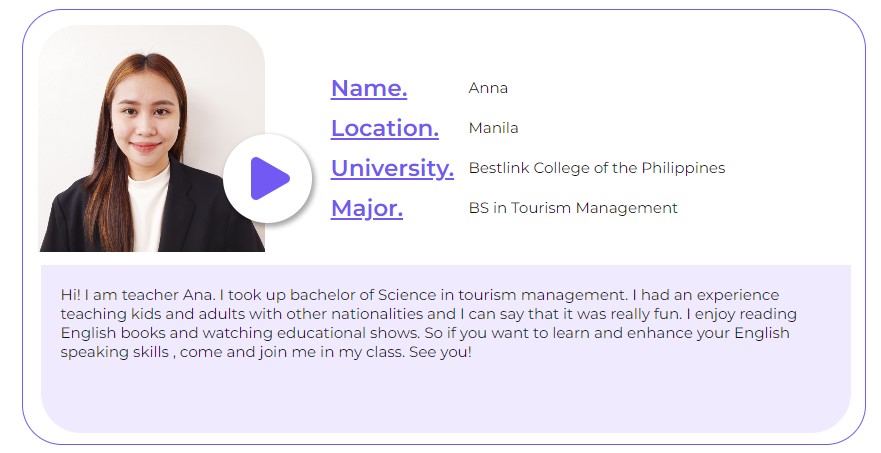Click the phrase 'enhance your English'
The image size is (881, 453).
[708, 333]
